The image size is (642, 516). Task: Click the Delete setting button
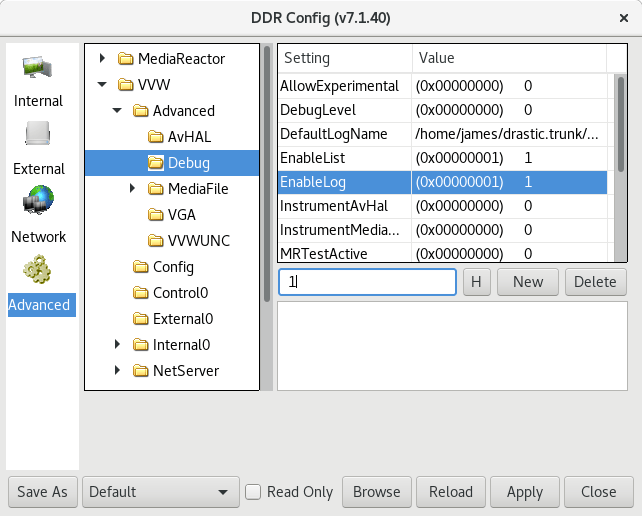[x=596, y=282]
